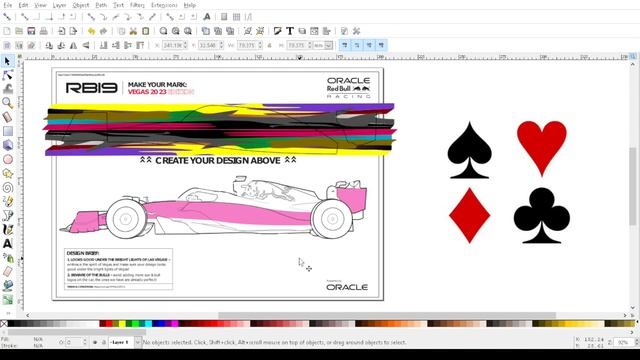Pick the Calligraphy tool
The image size is (640, 360).
(7, 230)
